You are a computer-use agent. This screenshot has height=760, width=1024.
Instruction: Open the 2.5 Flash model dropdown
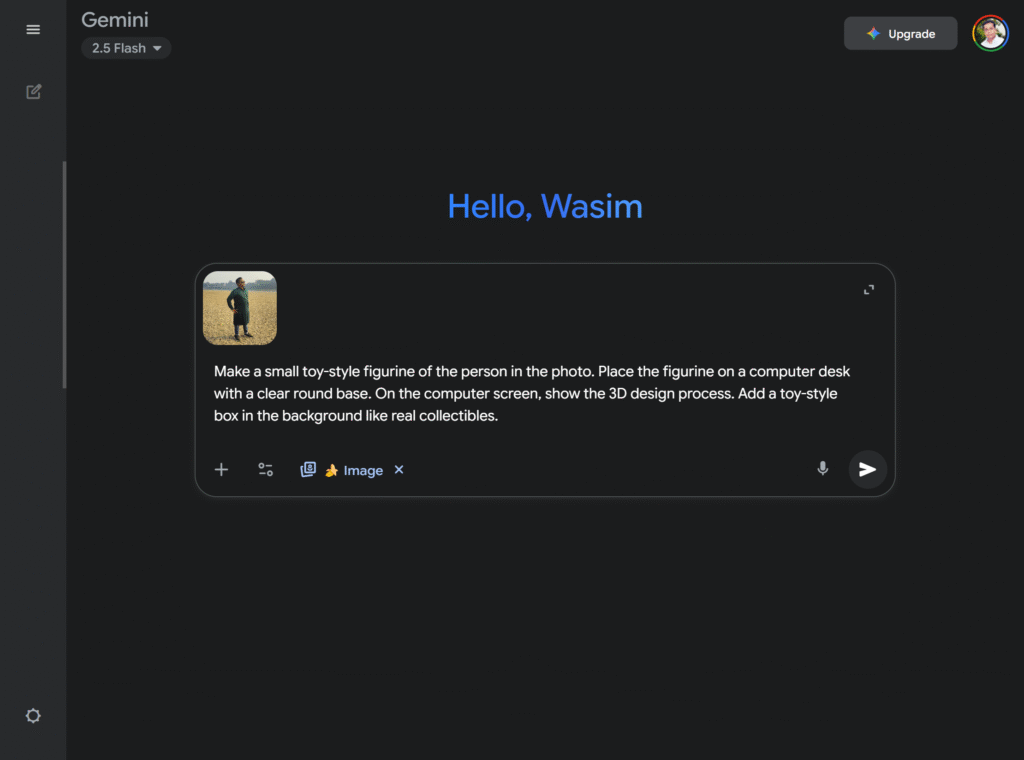point(126,48)
